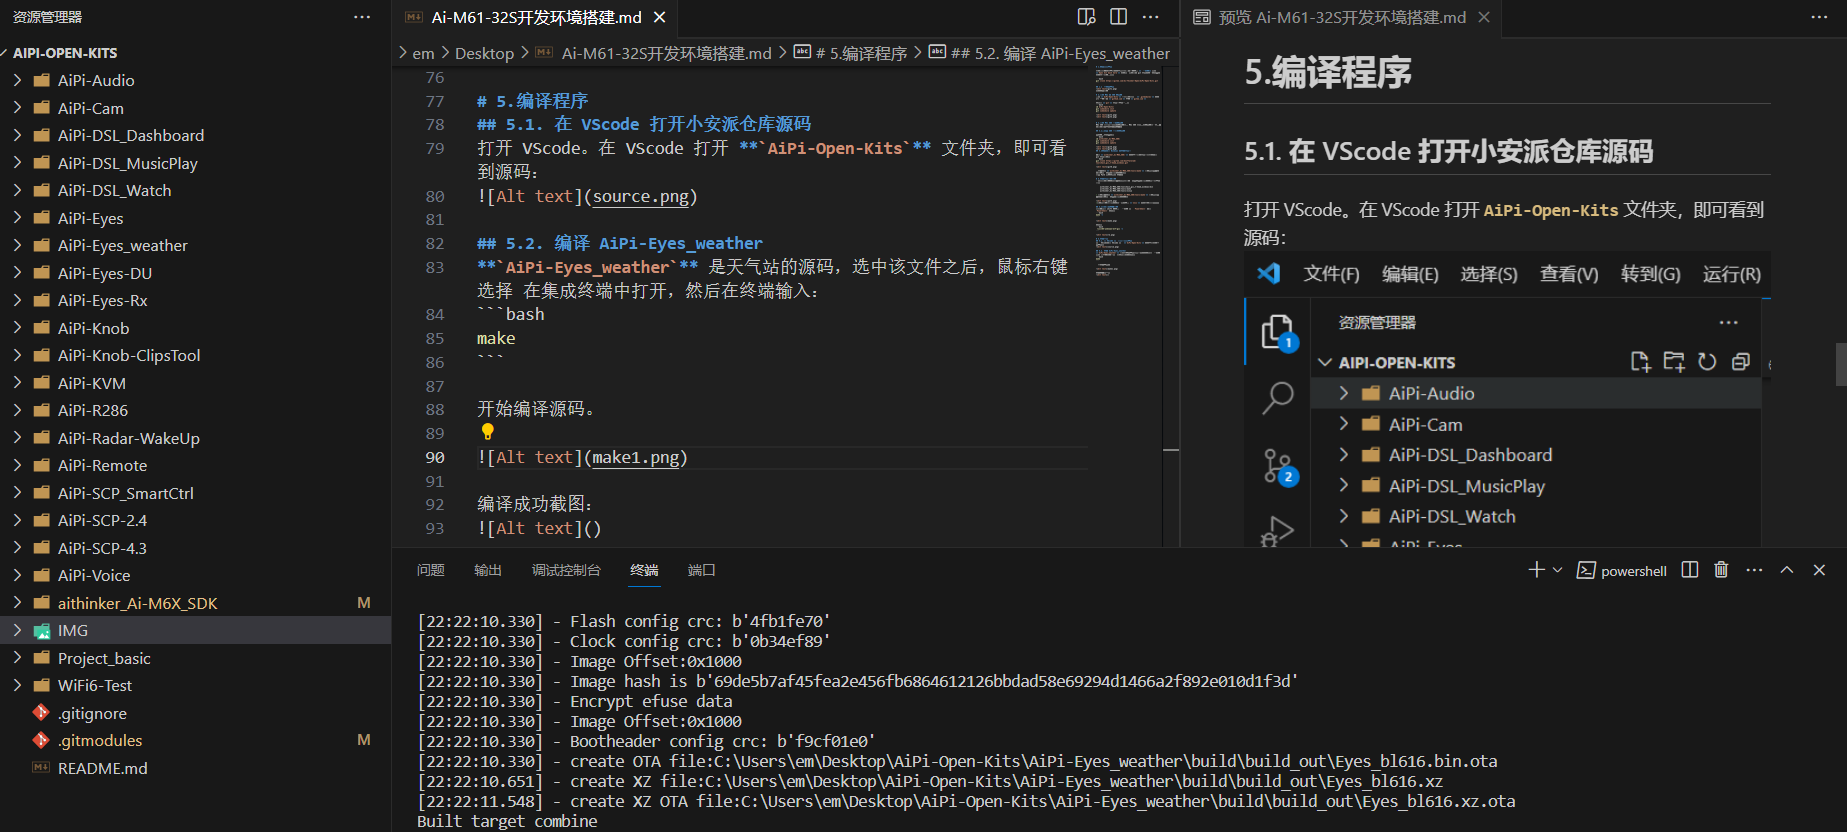Image resolution: width=1847 pixels, height=832 pixels.
Task: Click line number 93 in the editor gutter
Action: tap(434, 528)
